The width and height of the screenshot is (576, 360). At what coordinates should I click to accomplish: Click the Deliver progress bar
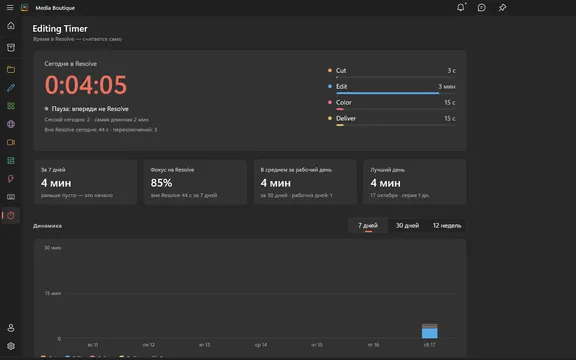[396, 125]
